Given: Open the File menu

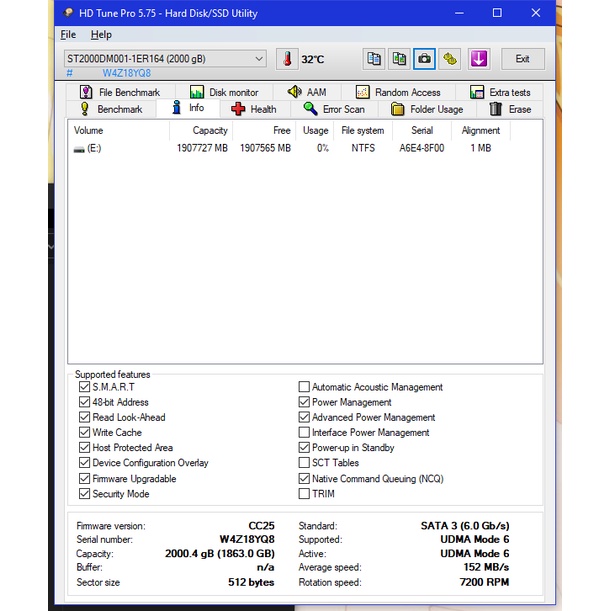Looking at the screenshot, I should point(68,35).
